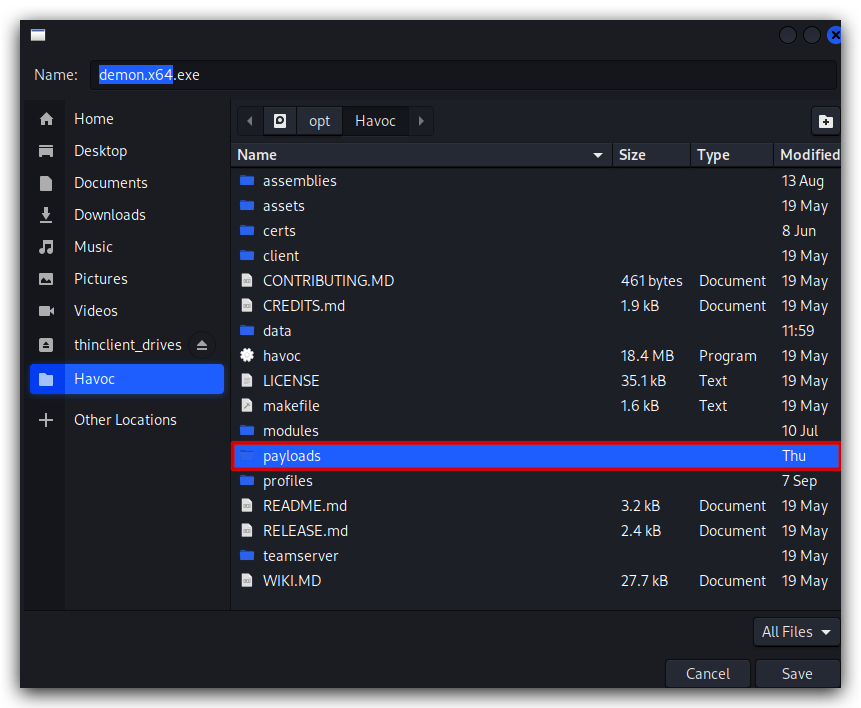861x708 pixels.
Task: Click the 27.7 kB size value
Action: (644, 581)
